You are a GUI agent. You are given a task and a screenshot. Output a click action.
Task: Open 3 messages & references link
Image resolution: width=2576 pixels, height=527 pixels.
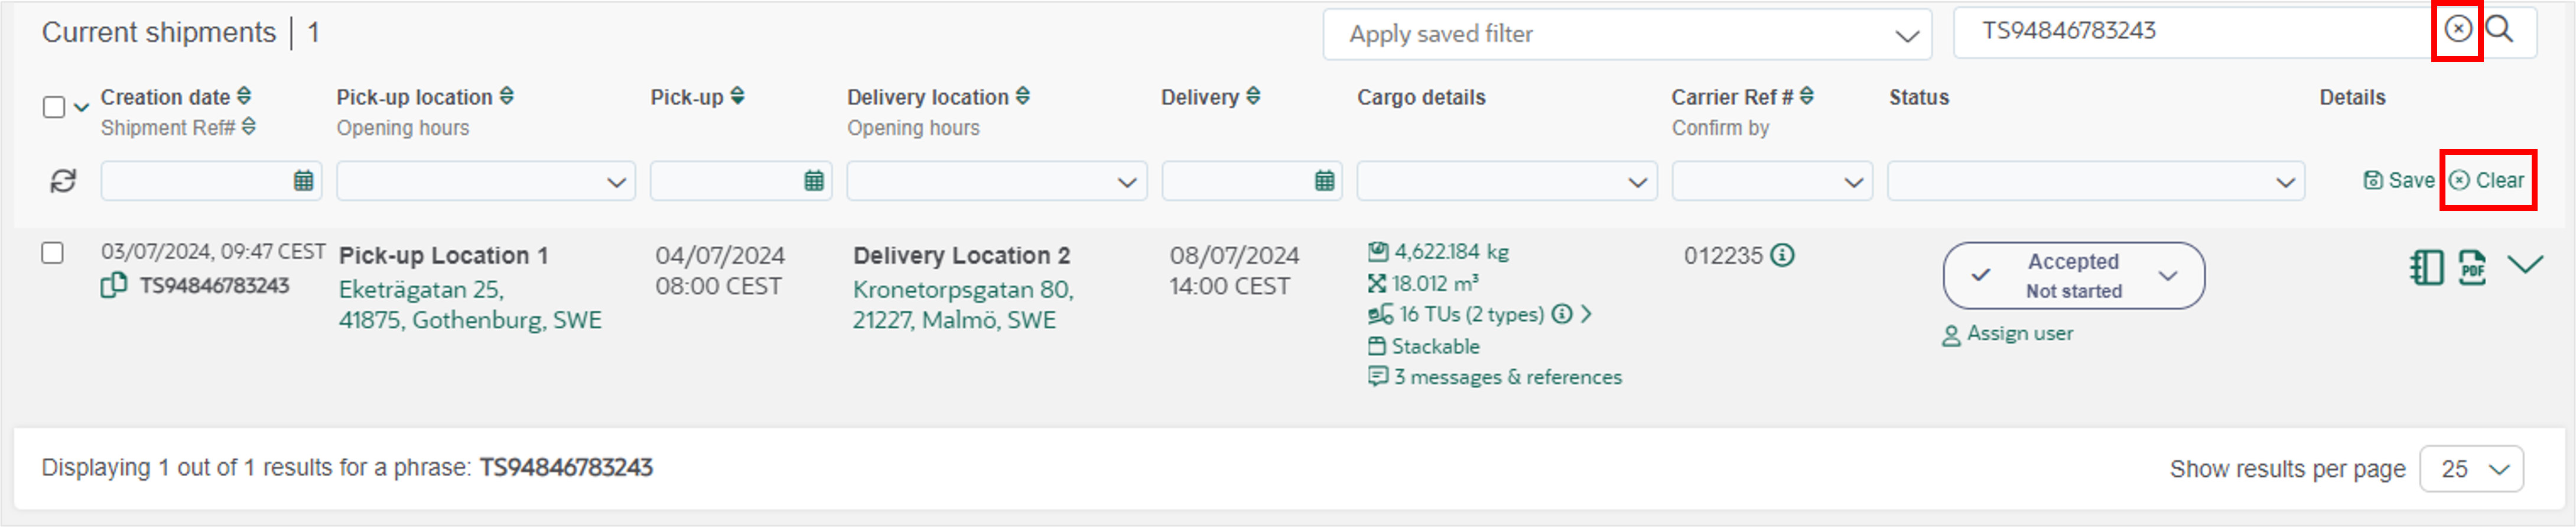point(1495,377)
